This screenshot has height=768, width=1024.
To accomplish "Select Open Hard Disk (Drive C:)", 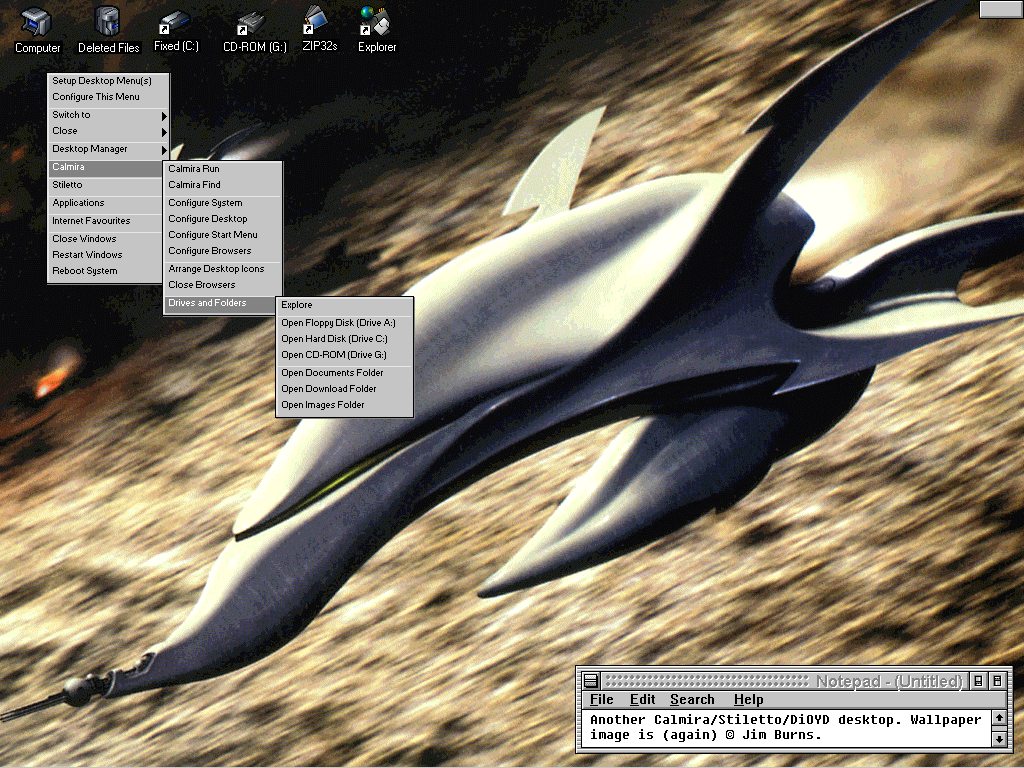I will (334, 339).
